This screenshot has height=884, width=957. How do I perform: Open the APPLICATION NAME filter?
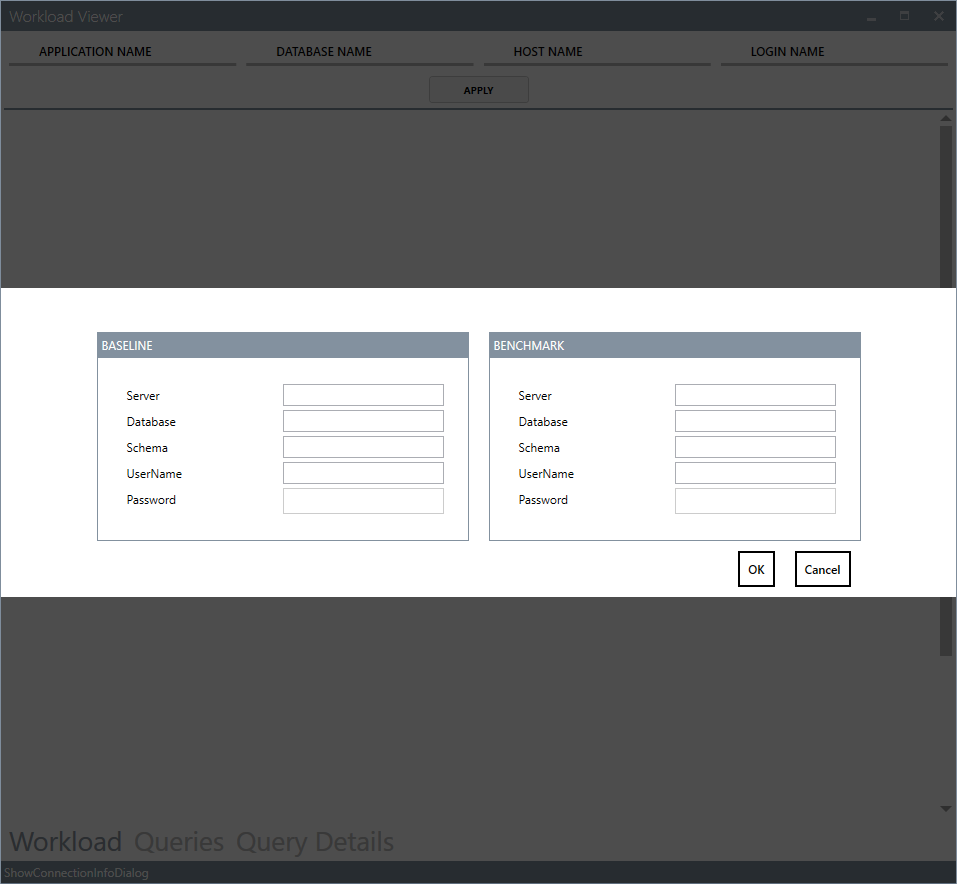(123, 52)
